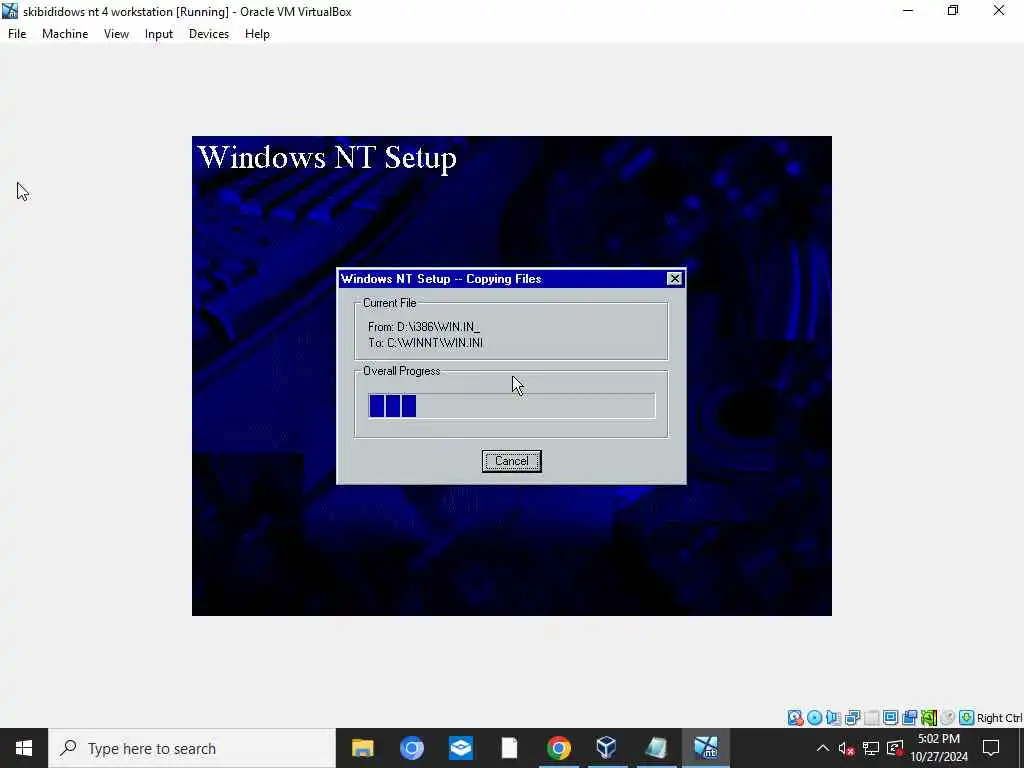1024x768 pixels.
Task: Click the From: D:\i386\WIN.IN_ text
Action: coord(424,327)
